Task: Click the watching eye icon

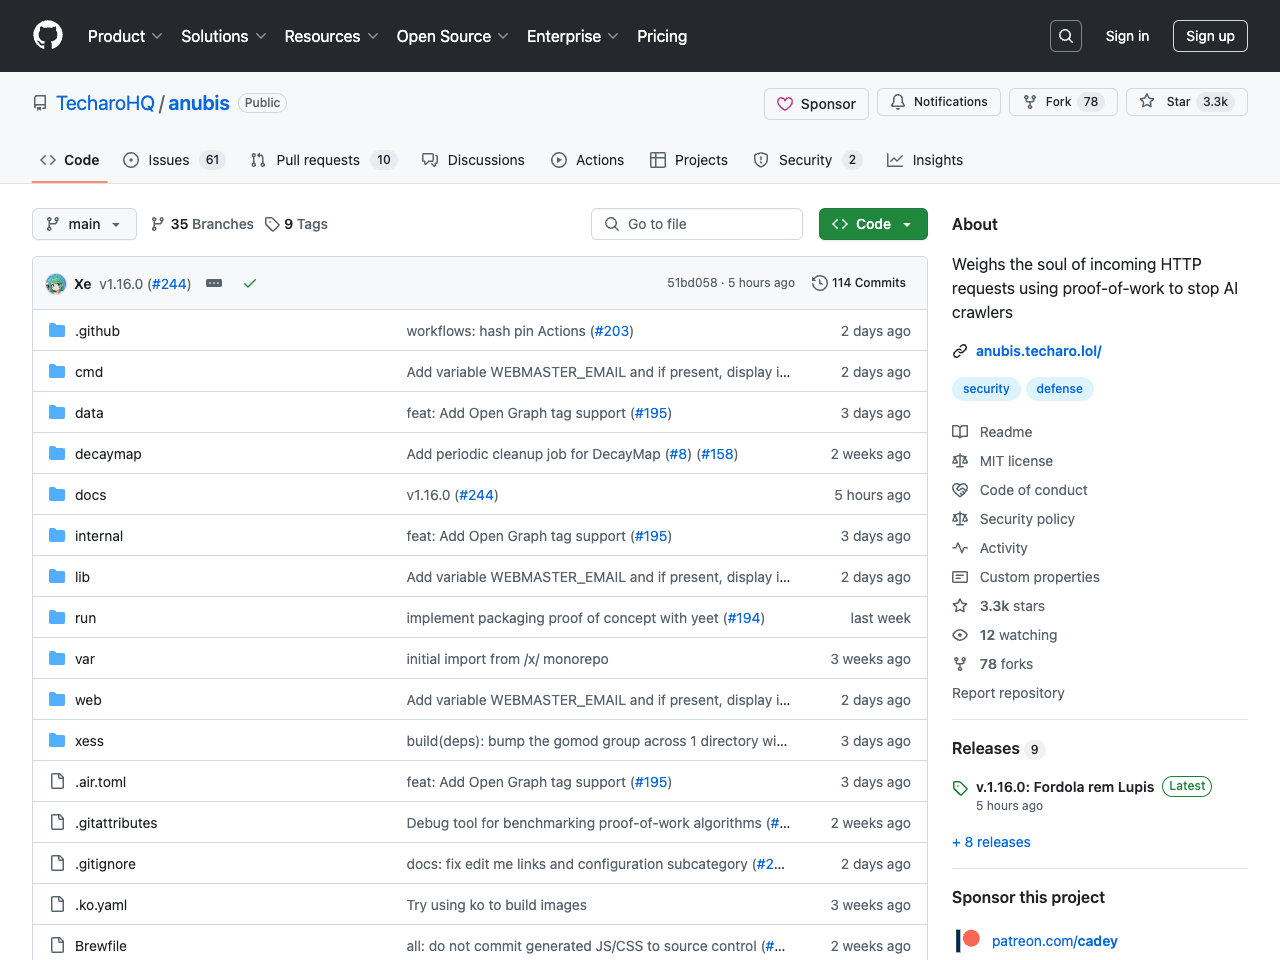Action: click(960, 635)
